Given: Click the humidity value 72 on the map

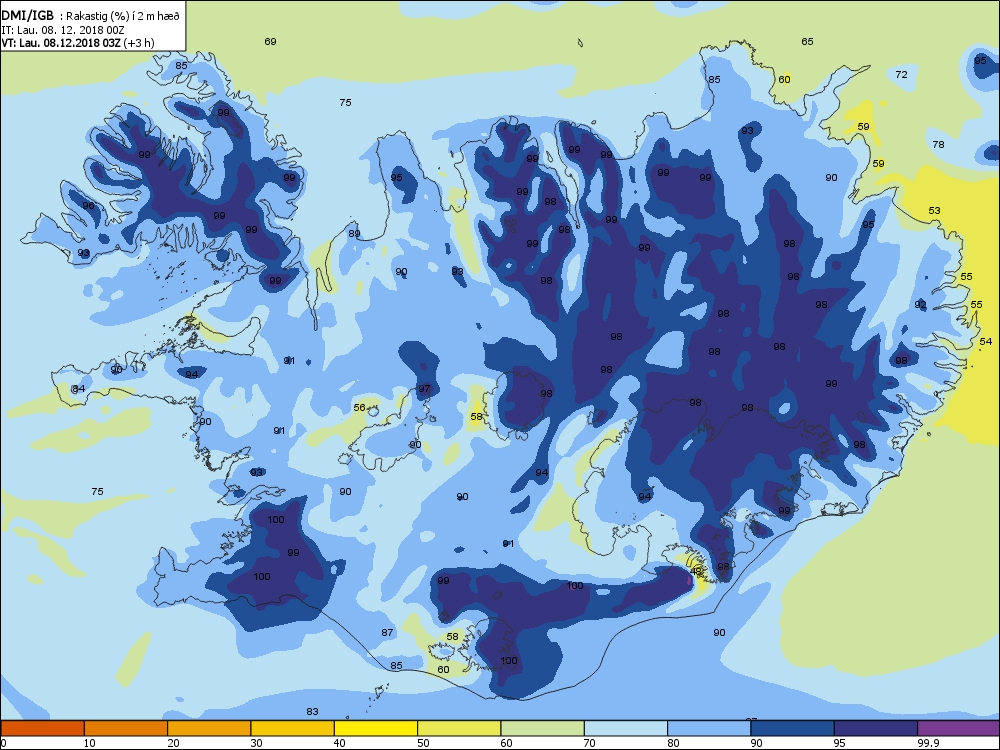Looking at the screenshot, I should click(x=901, y=75).
